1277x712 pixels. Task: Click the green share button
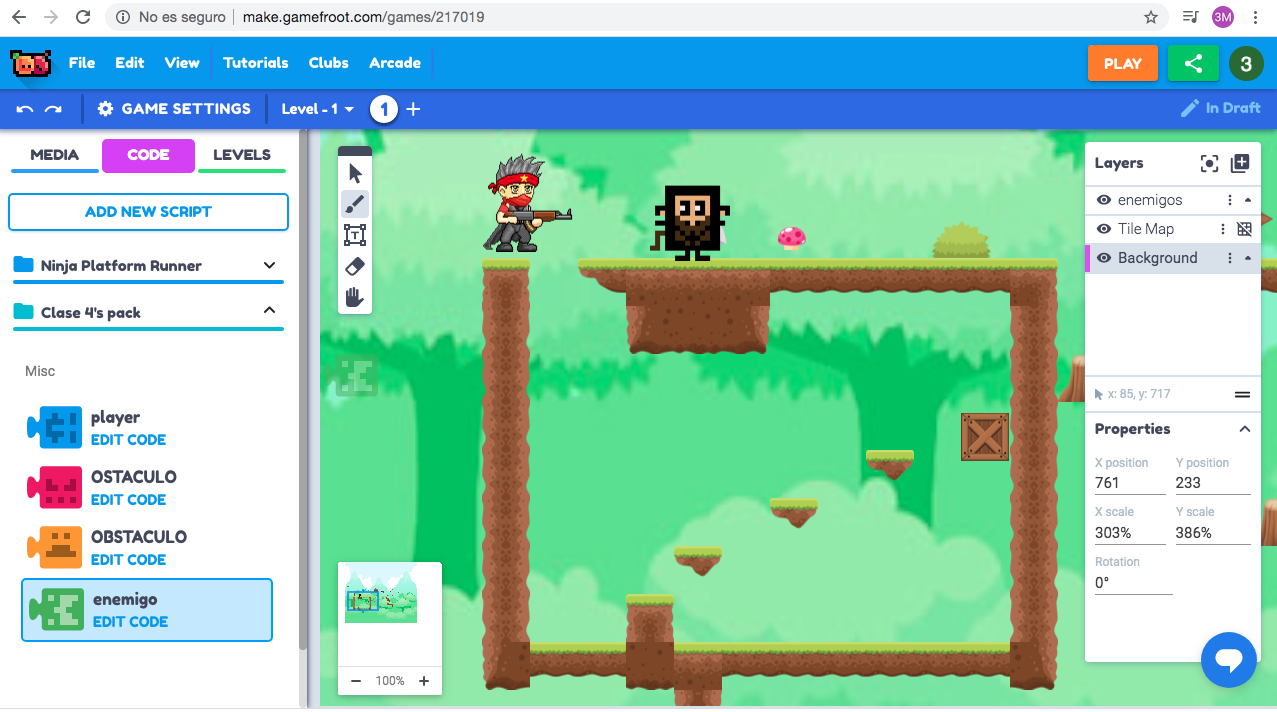click(x=1193, y=63)
